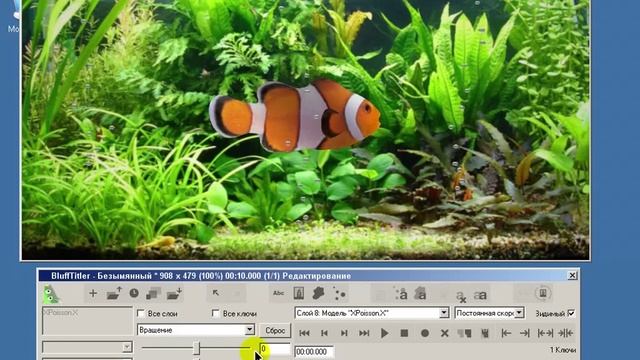
Task: Click the rotation value slider handle
Action: [x=196, y=348]
